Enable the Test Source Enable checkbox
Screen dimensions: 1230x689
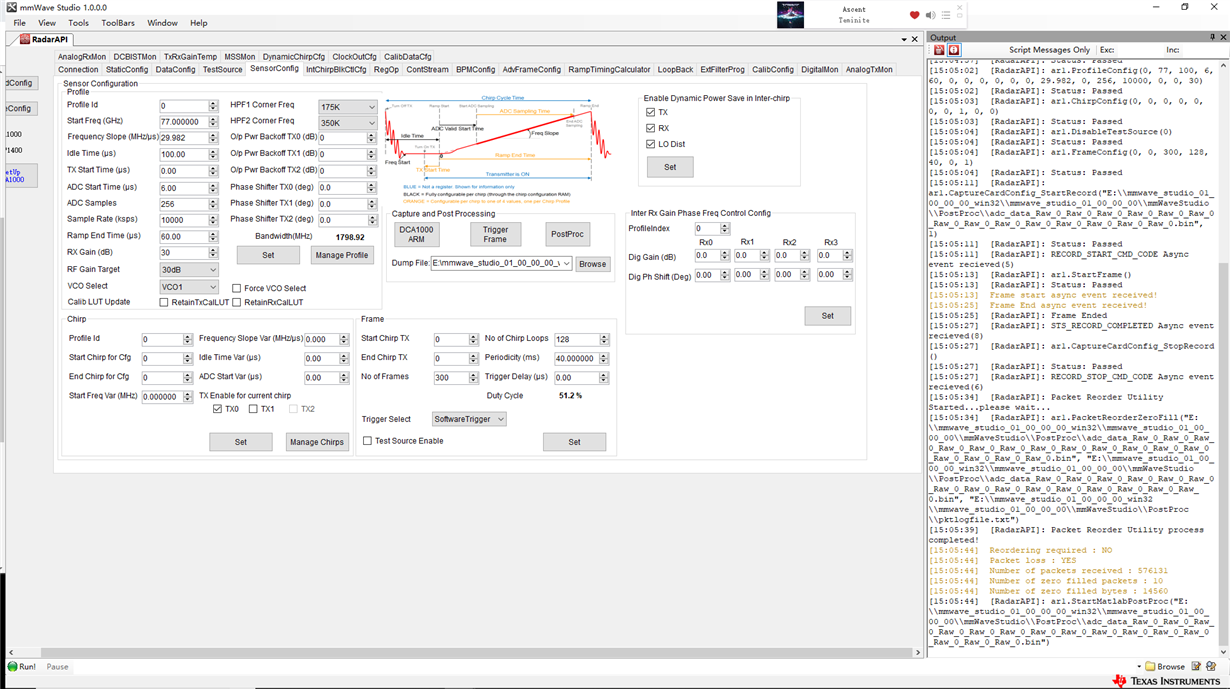coord(367,441)
